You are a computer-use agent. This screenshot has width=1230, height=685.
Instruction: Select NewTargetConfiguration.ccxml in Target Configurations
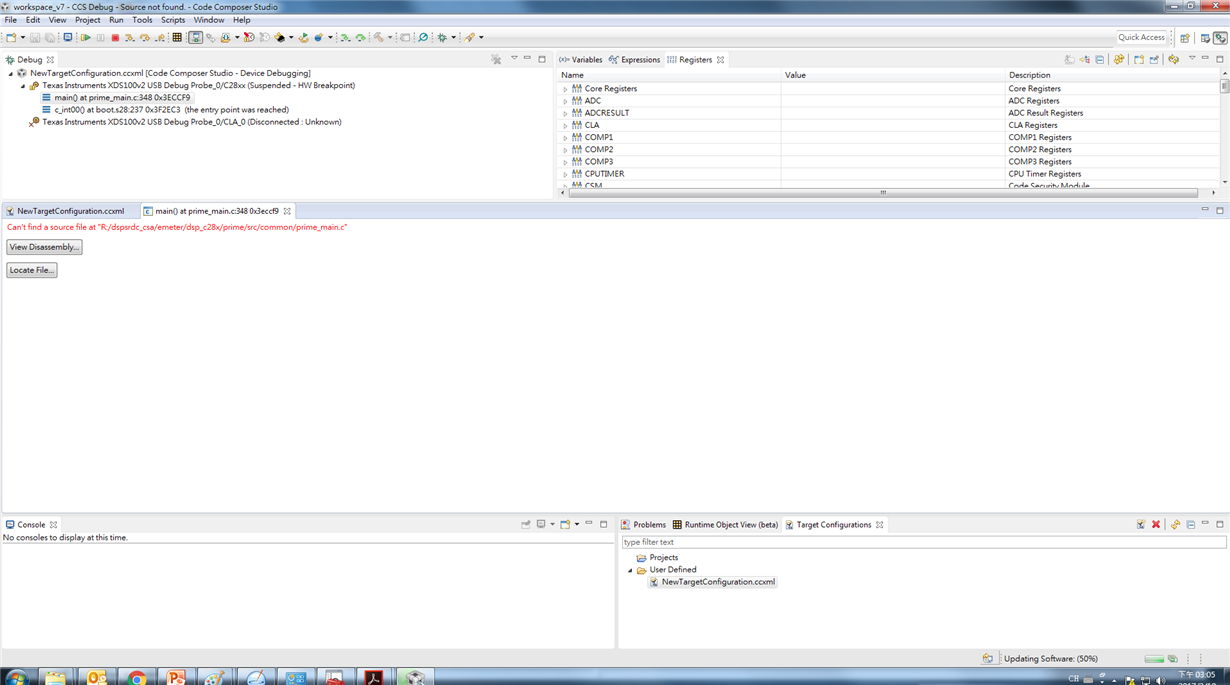point(711,582)
